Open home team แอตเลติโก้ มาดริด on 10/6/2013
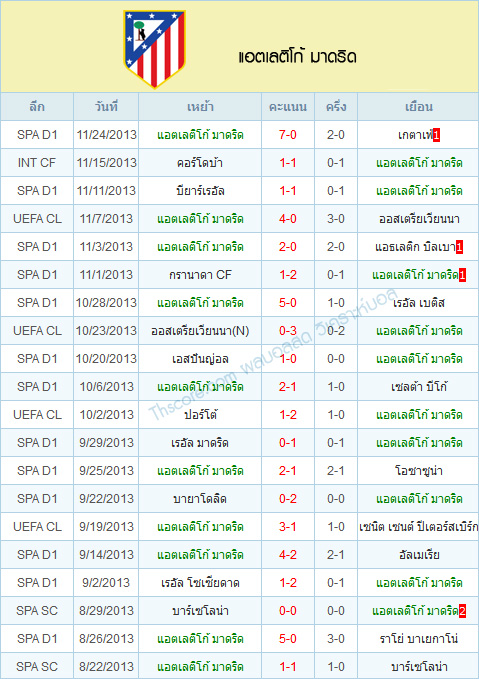Image resolution: width=479 pixels, height=679 pixels. click(200, 387)
